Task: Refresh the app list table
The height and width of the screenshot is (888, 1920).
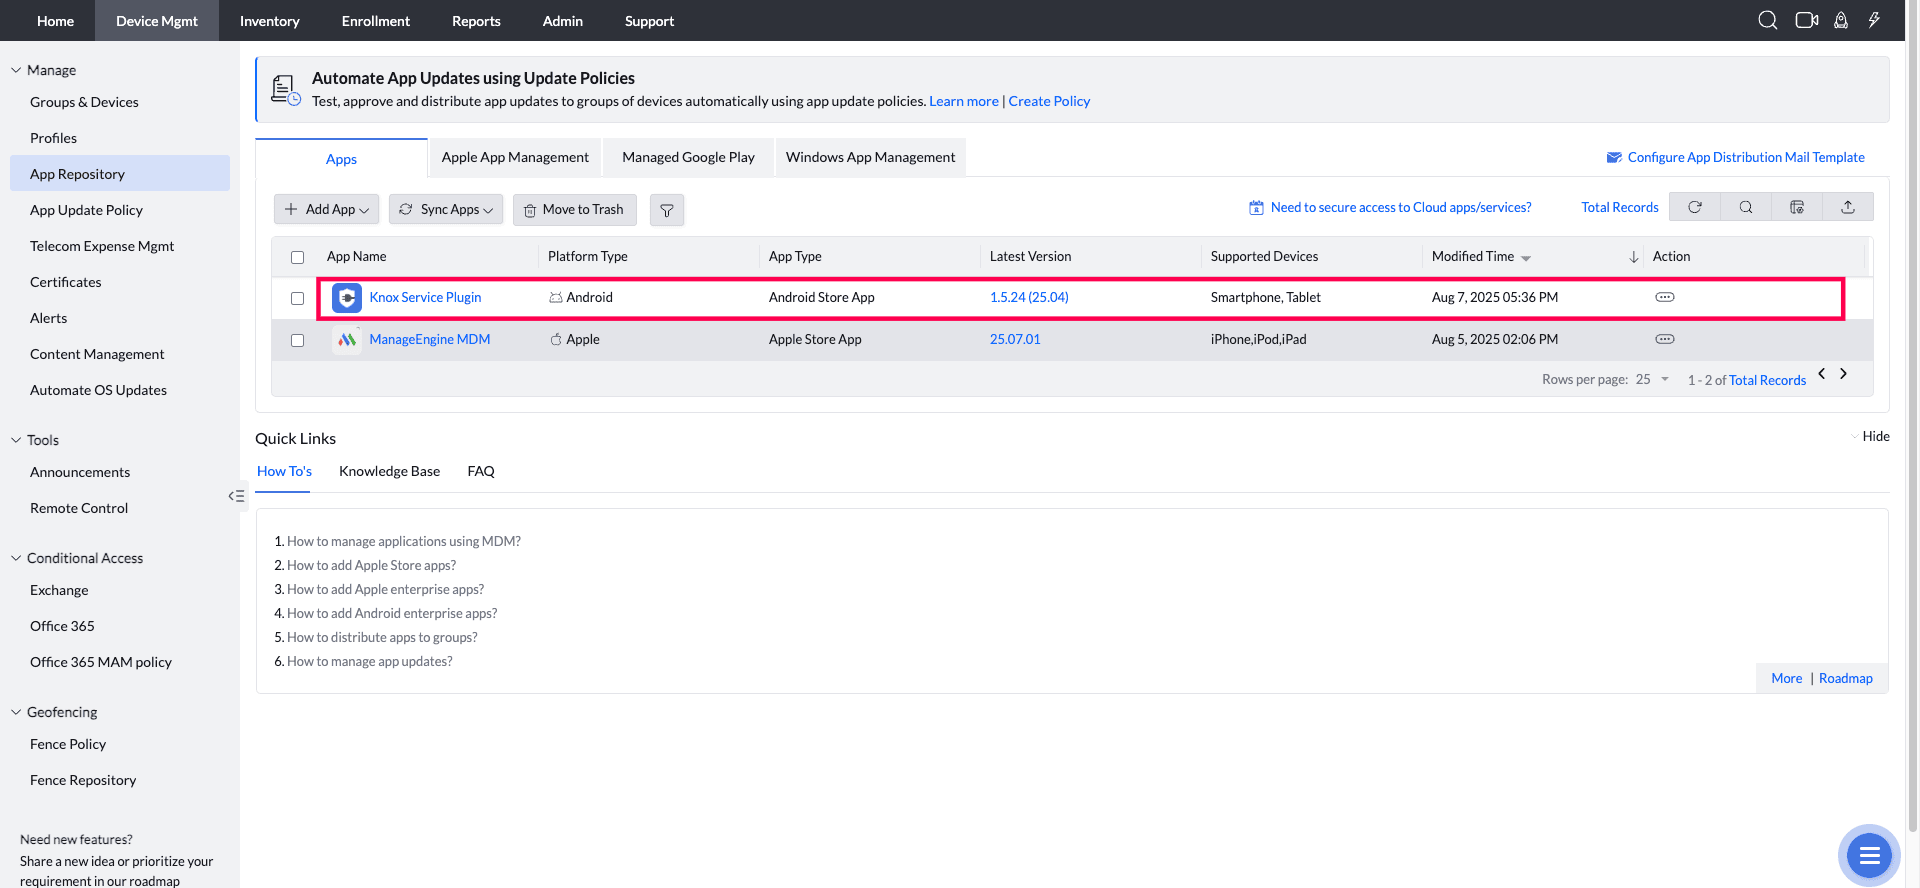Action: point(1695,207)
